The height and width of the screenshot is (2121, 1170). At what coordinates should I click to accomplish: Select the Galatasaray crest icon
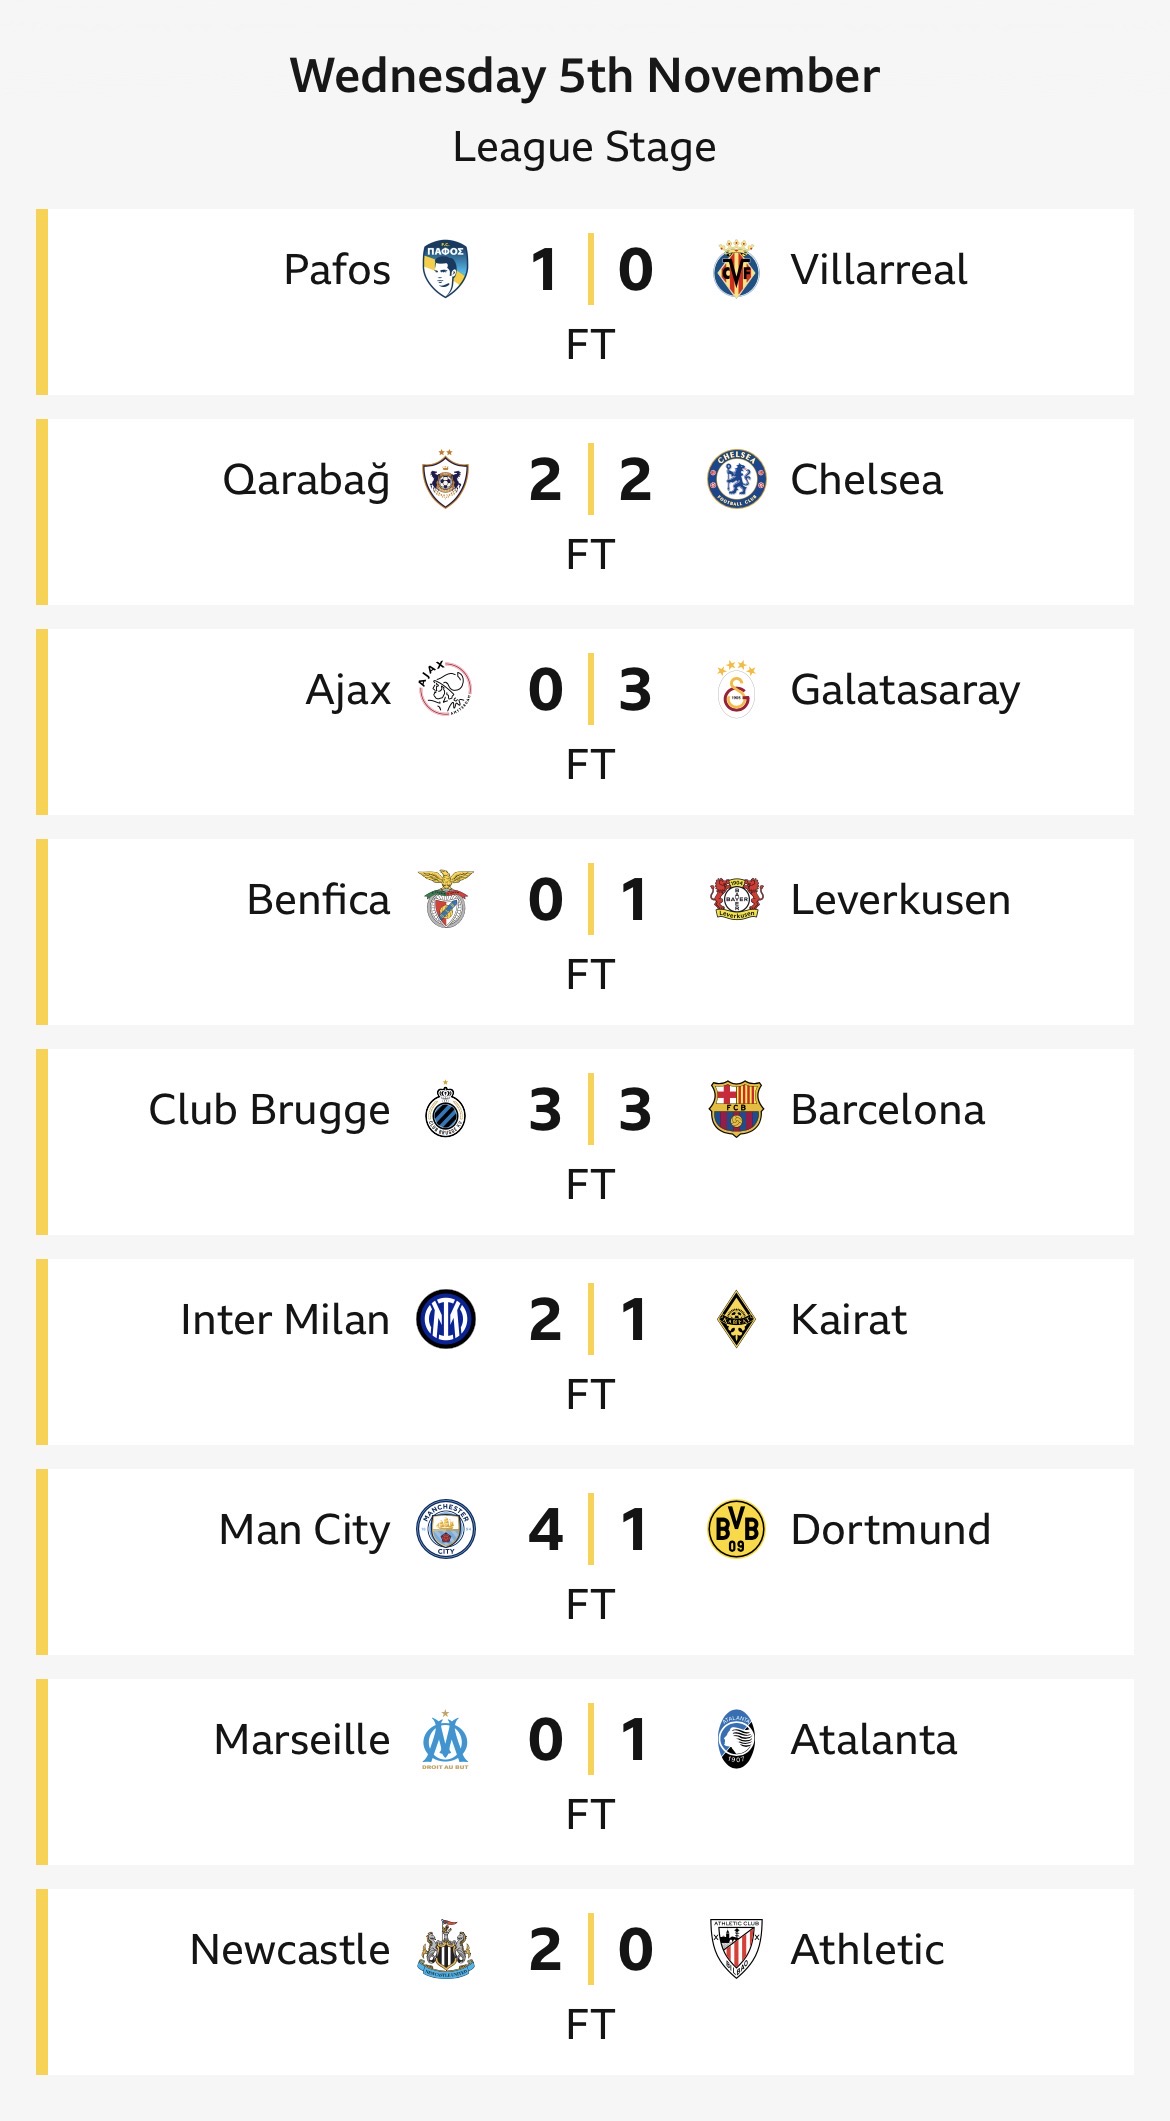pyautogui.click(x=736, y=690)
